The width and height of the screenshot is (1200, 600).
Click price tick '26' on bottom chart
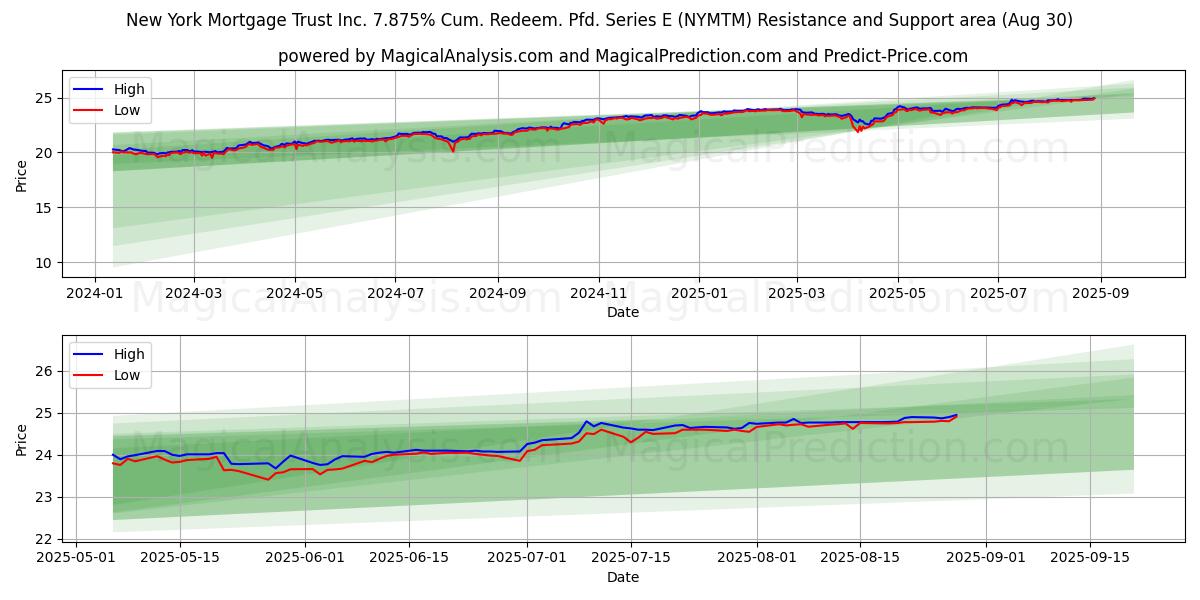(45, 371)
